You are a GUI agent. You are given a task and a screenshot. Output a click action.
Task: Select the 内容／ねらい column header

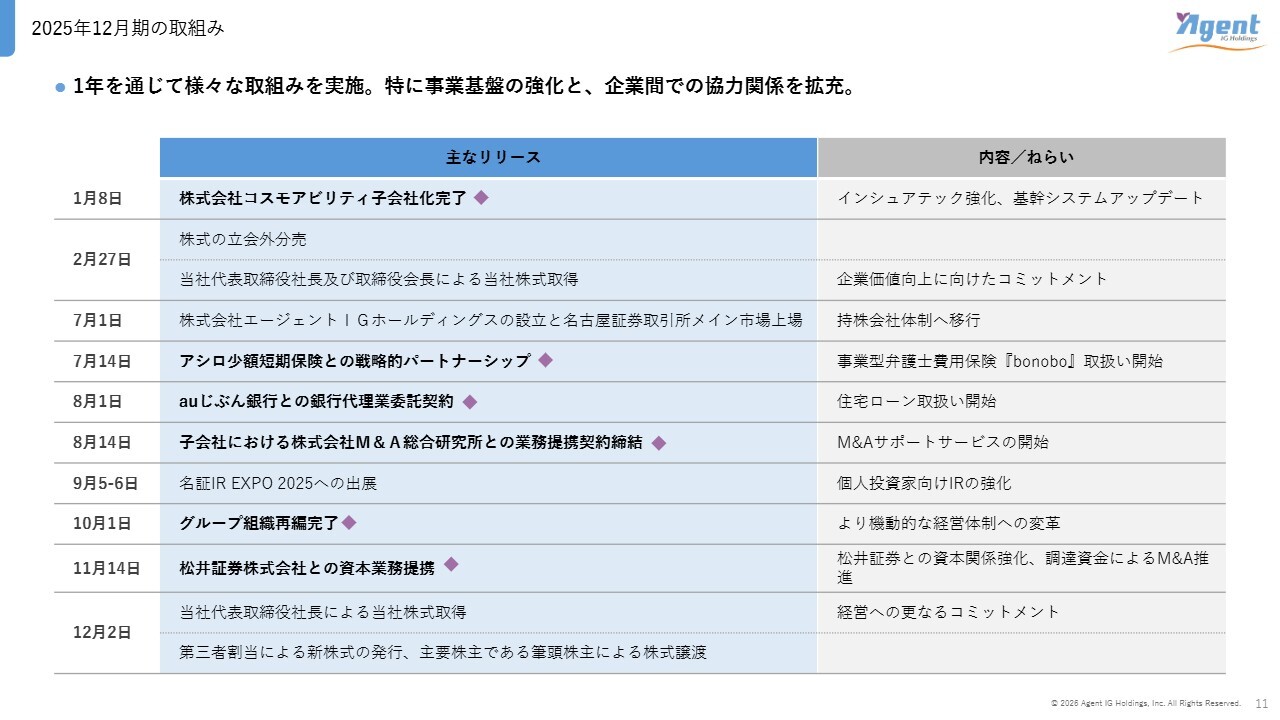point(1020,158)
